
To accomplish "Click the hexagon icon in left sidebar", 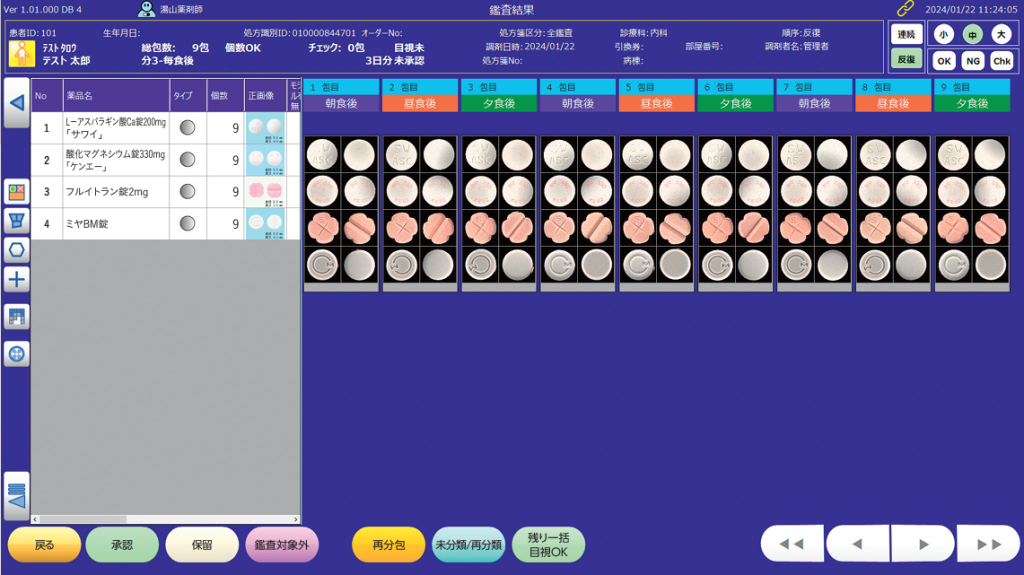I will tap(17, 249).
